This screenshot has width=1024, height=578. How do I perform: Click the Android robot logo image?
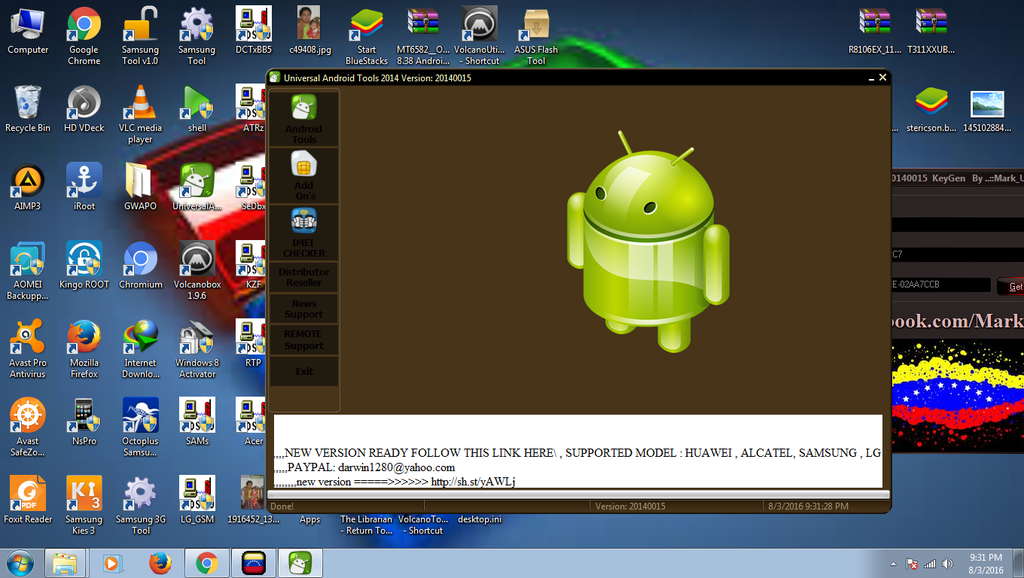pos(648,242)
